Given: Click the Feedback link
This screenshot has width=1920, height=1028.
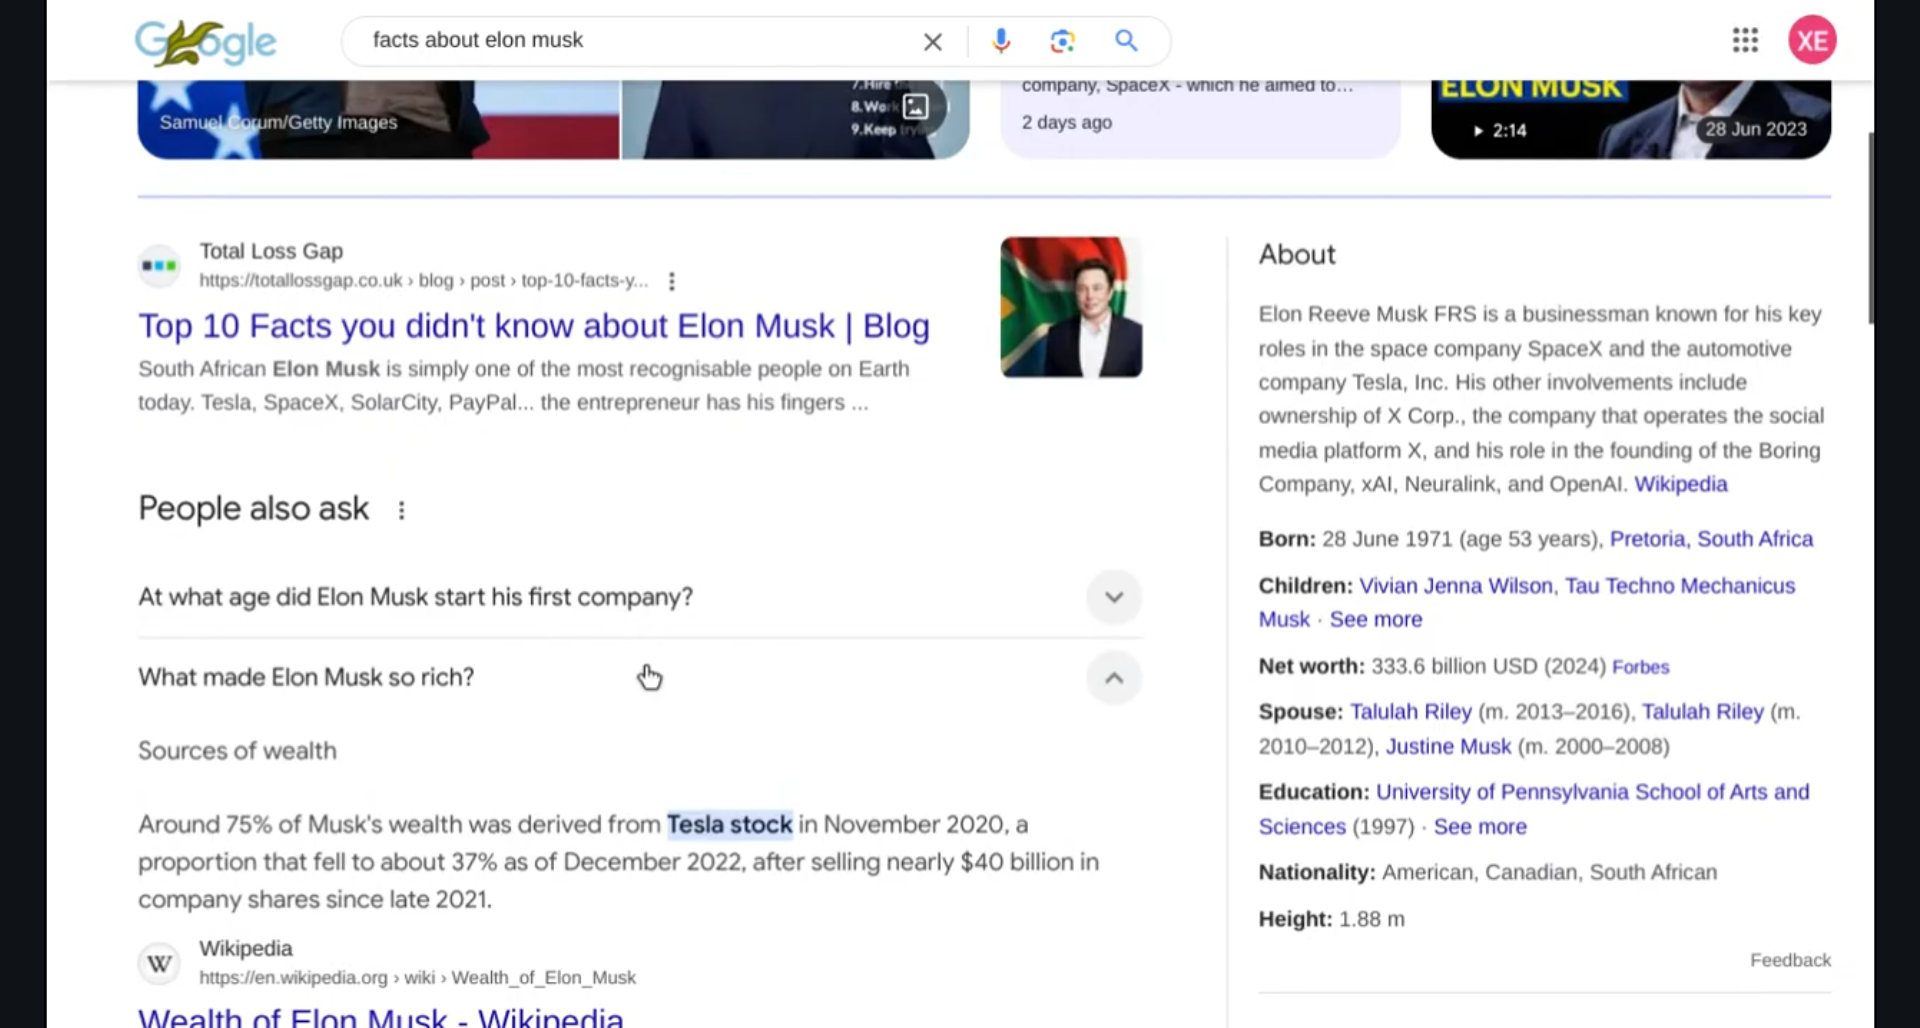Looking at the screenshot, I should pos(1790,960).
